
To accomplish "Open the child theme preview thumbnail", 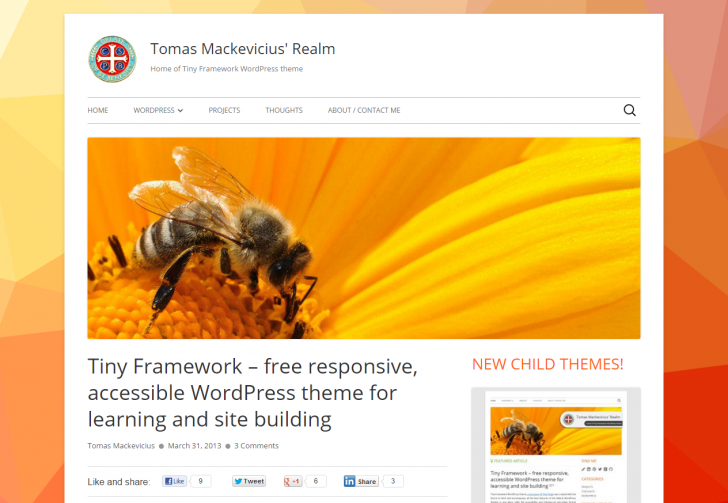I will (x=556, y=445).
